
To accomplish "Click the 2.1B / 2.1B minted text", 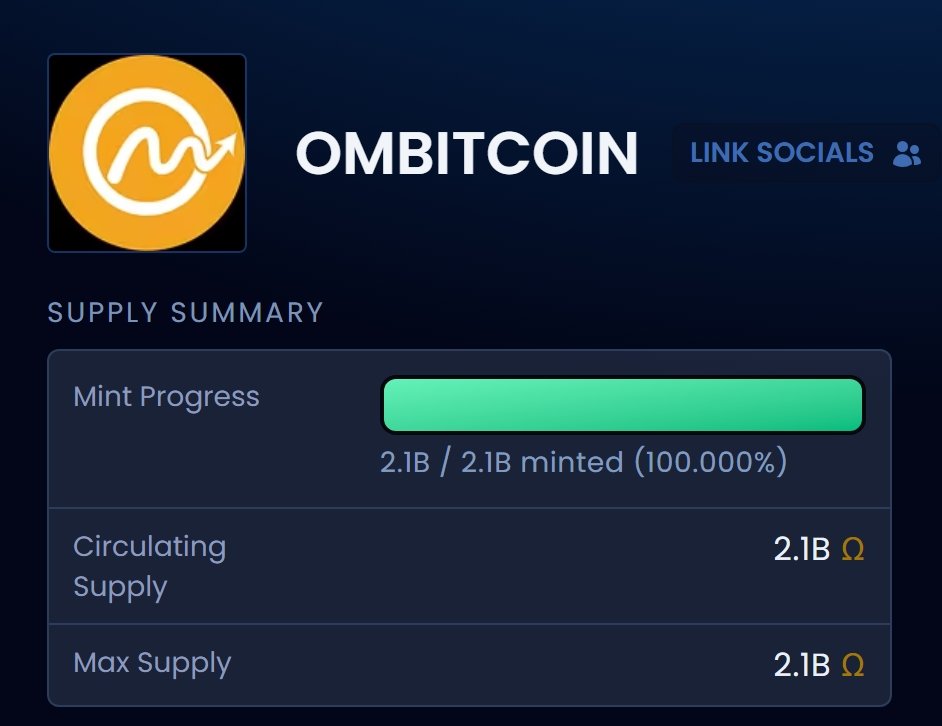I will click(498, 463).
